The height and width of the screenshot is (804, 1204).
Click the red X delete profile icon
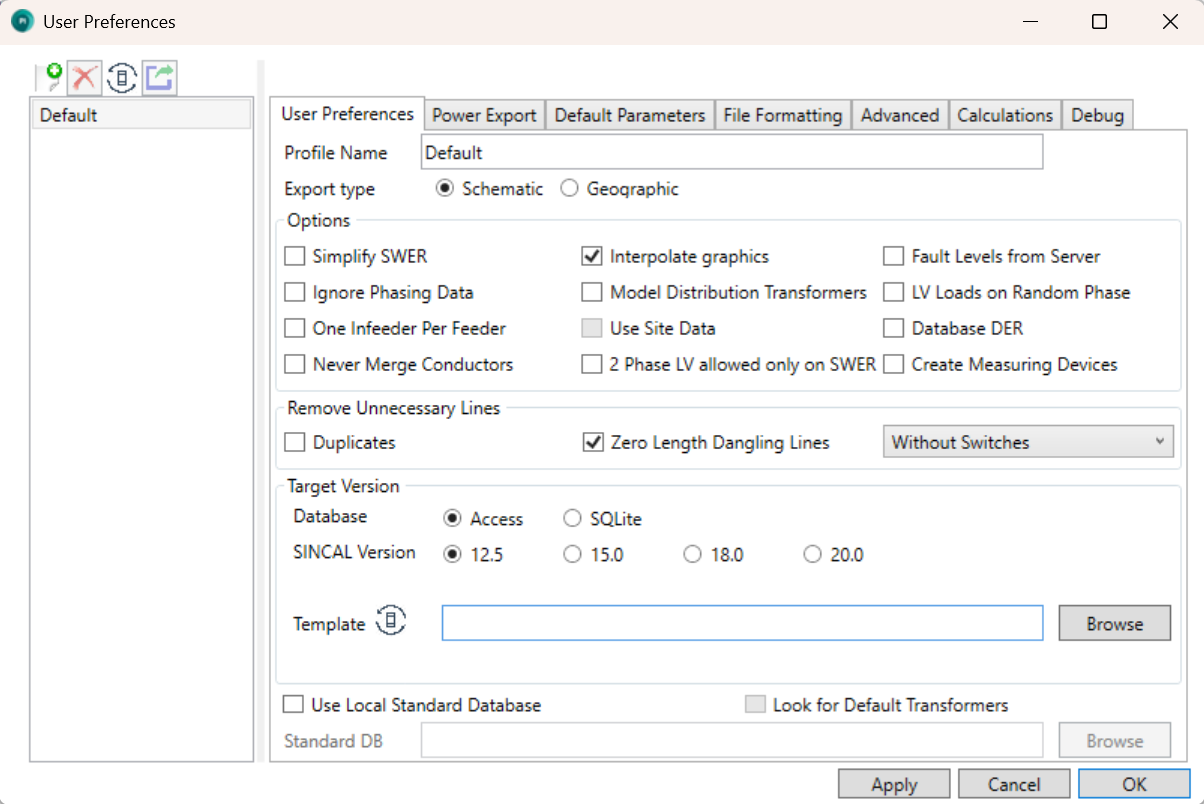tap(85, 77)
